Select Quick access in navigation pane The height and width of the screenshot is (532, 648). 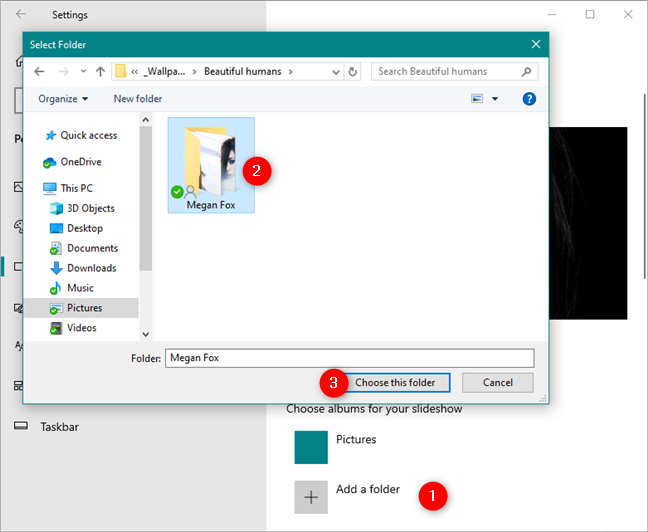pyautogui.click(x=88, y=135)
